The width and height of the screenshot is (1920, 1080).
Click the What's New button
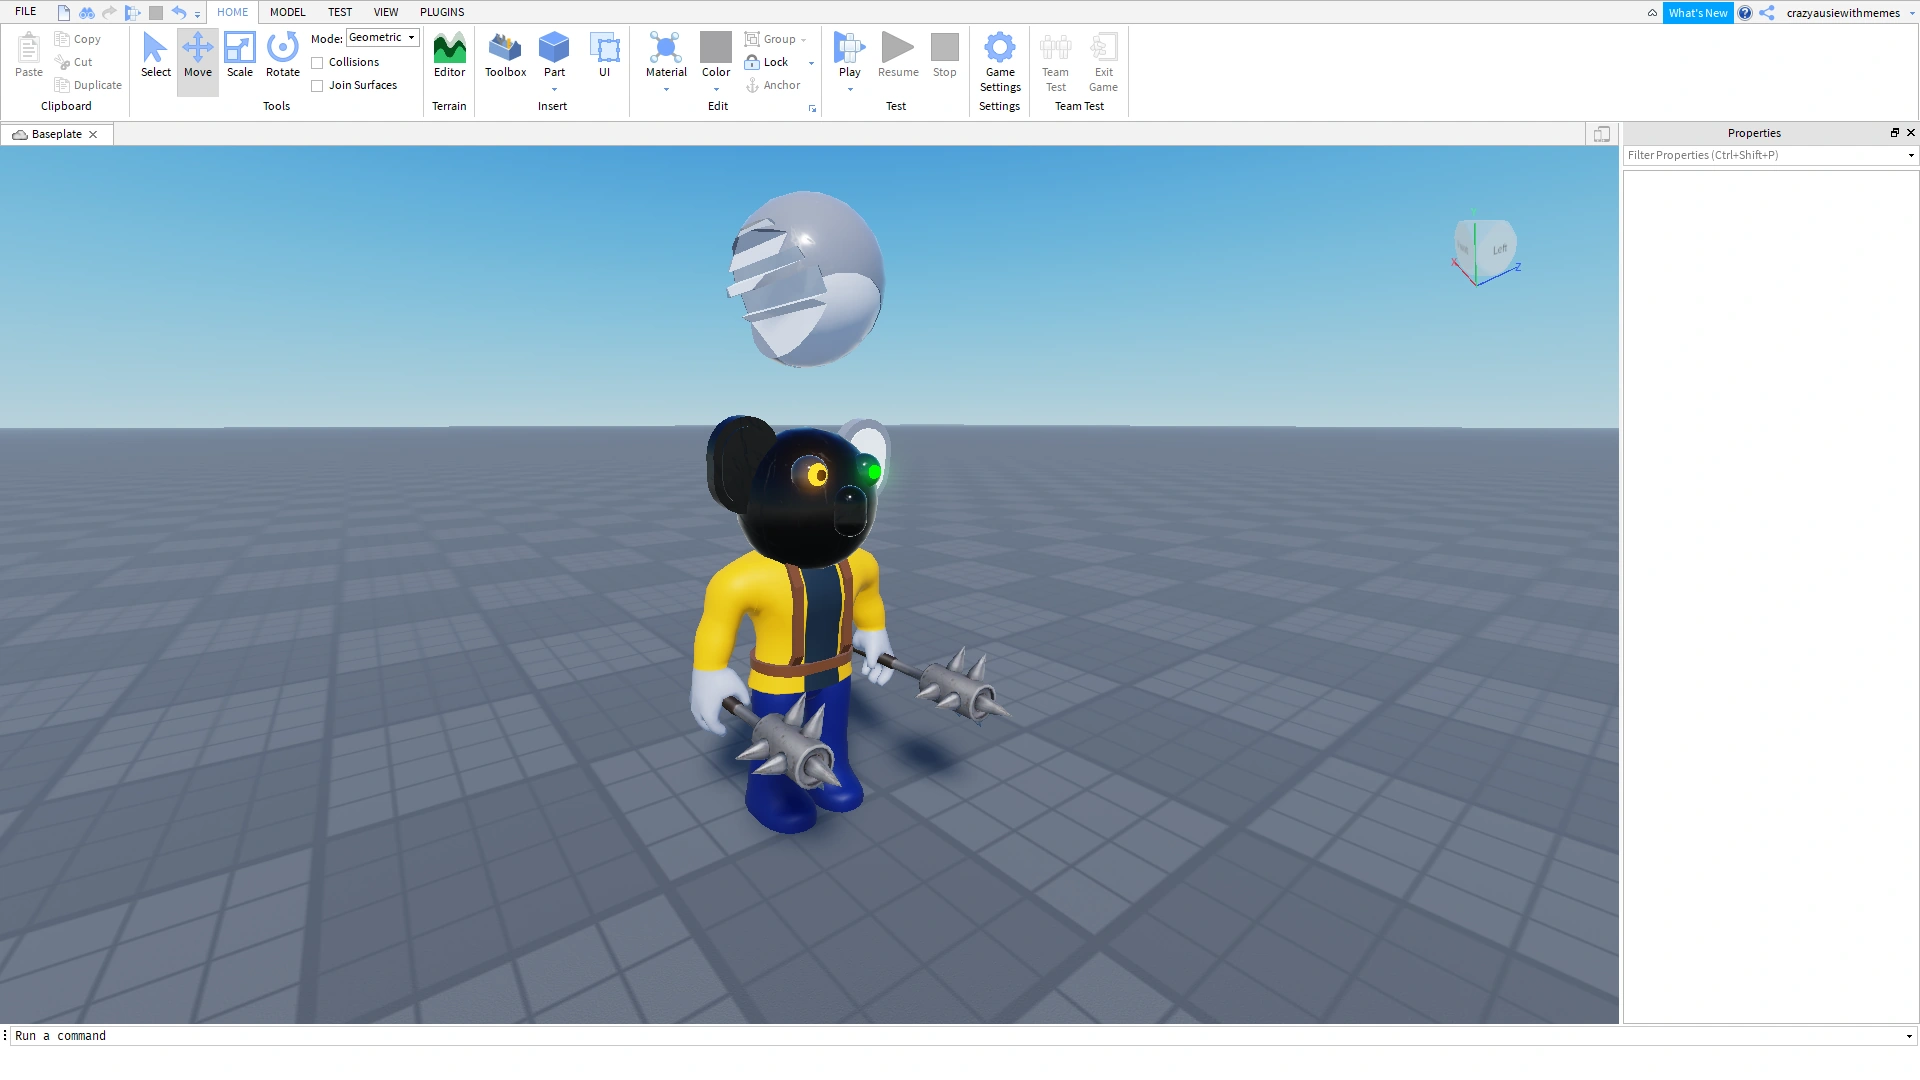pyautogui.click(x=1697, y=13)
